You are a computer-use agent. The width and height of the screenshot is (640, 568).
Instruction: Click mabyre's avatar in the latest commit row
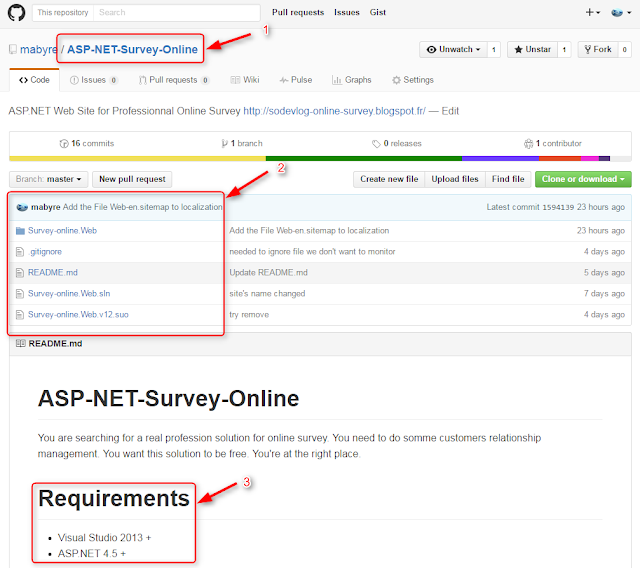[22, 207]
